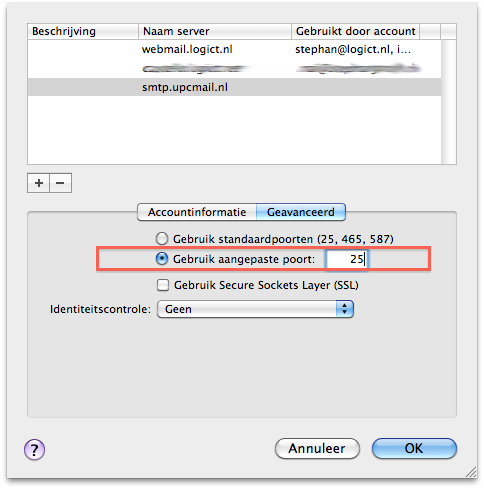Switch to the Geavanceerd tab
Image resolution: width=484 pixels, height=489 pixels.
coord(301,212)
